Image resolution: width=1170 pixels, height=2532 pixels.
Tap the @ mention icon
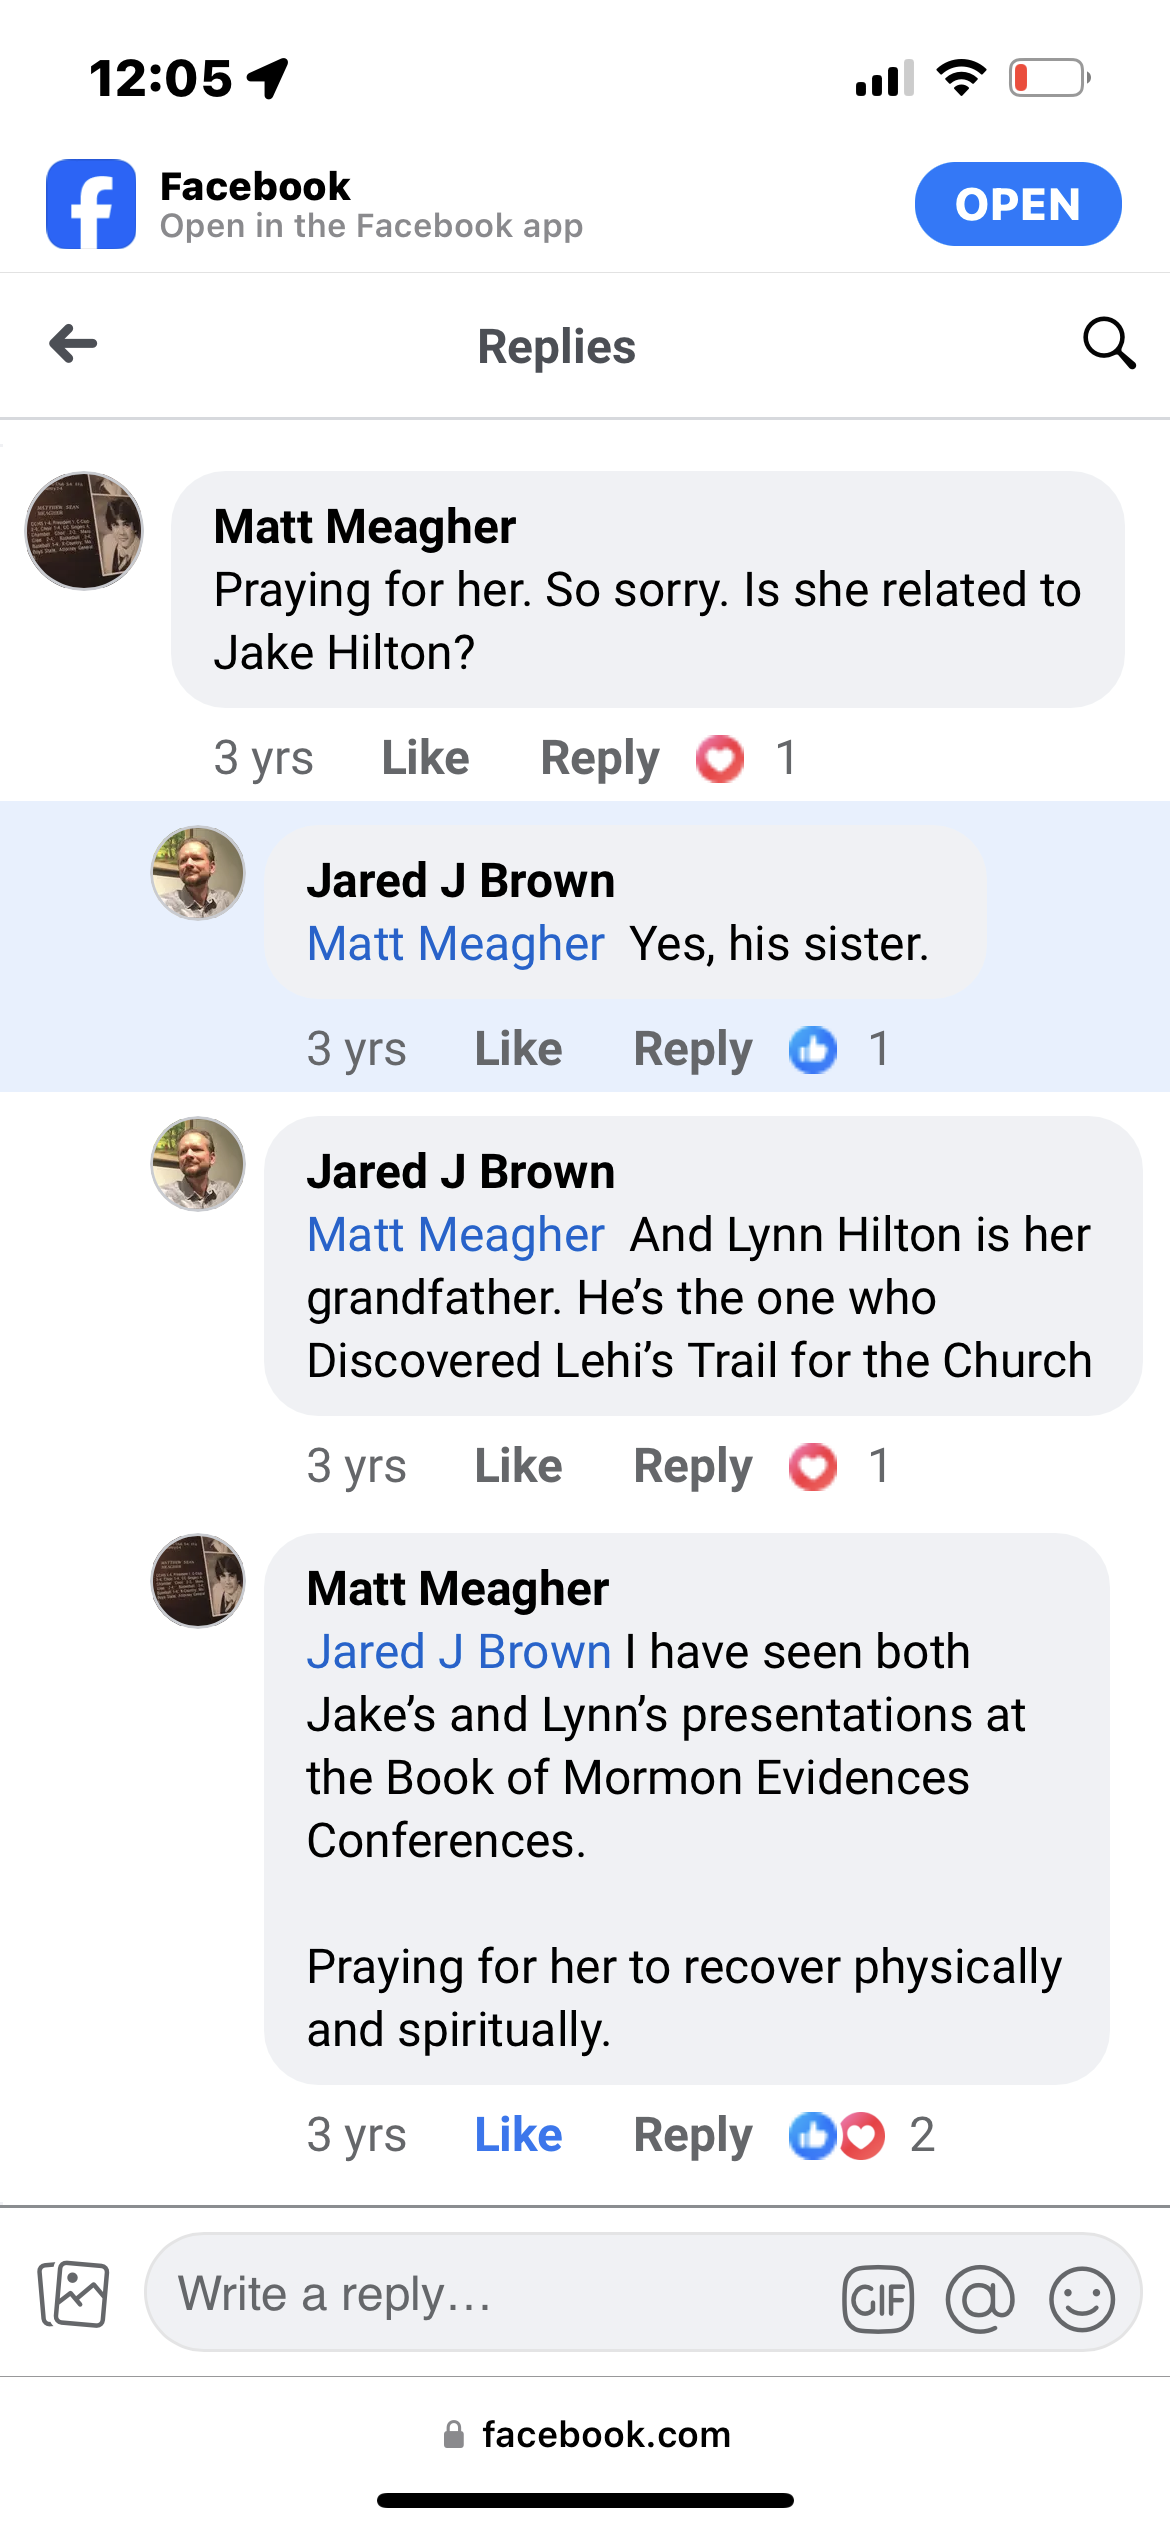tap(980, 2298)
